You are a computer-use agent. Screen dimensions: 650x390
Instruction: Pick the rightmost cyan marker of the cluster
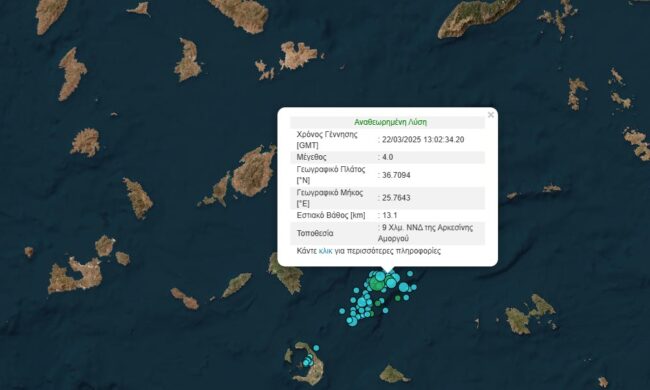[x=414, y=287]
